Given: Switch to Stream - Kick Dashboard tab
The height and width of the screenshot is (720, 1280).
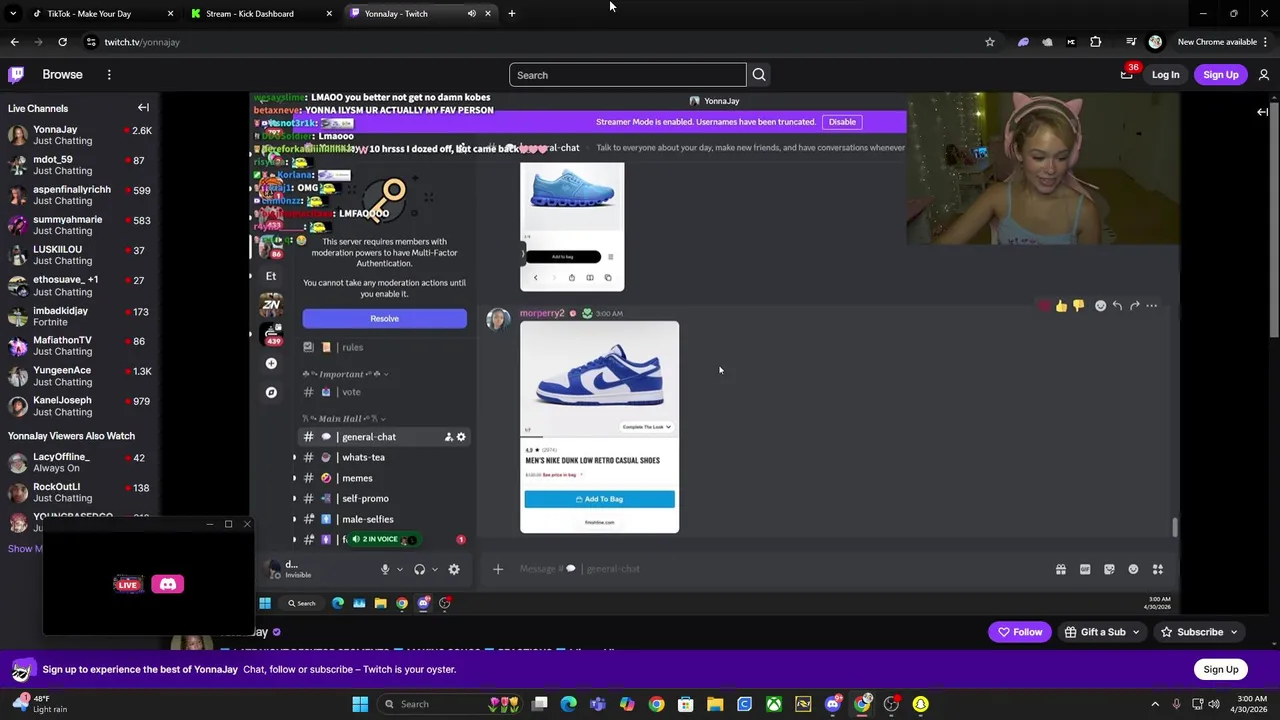Looking at the screenshot, I should click(261, 14).
